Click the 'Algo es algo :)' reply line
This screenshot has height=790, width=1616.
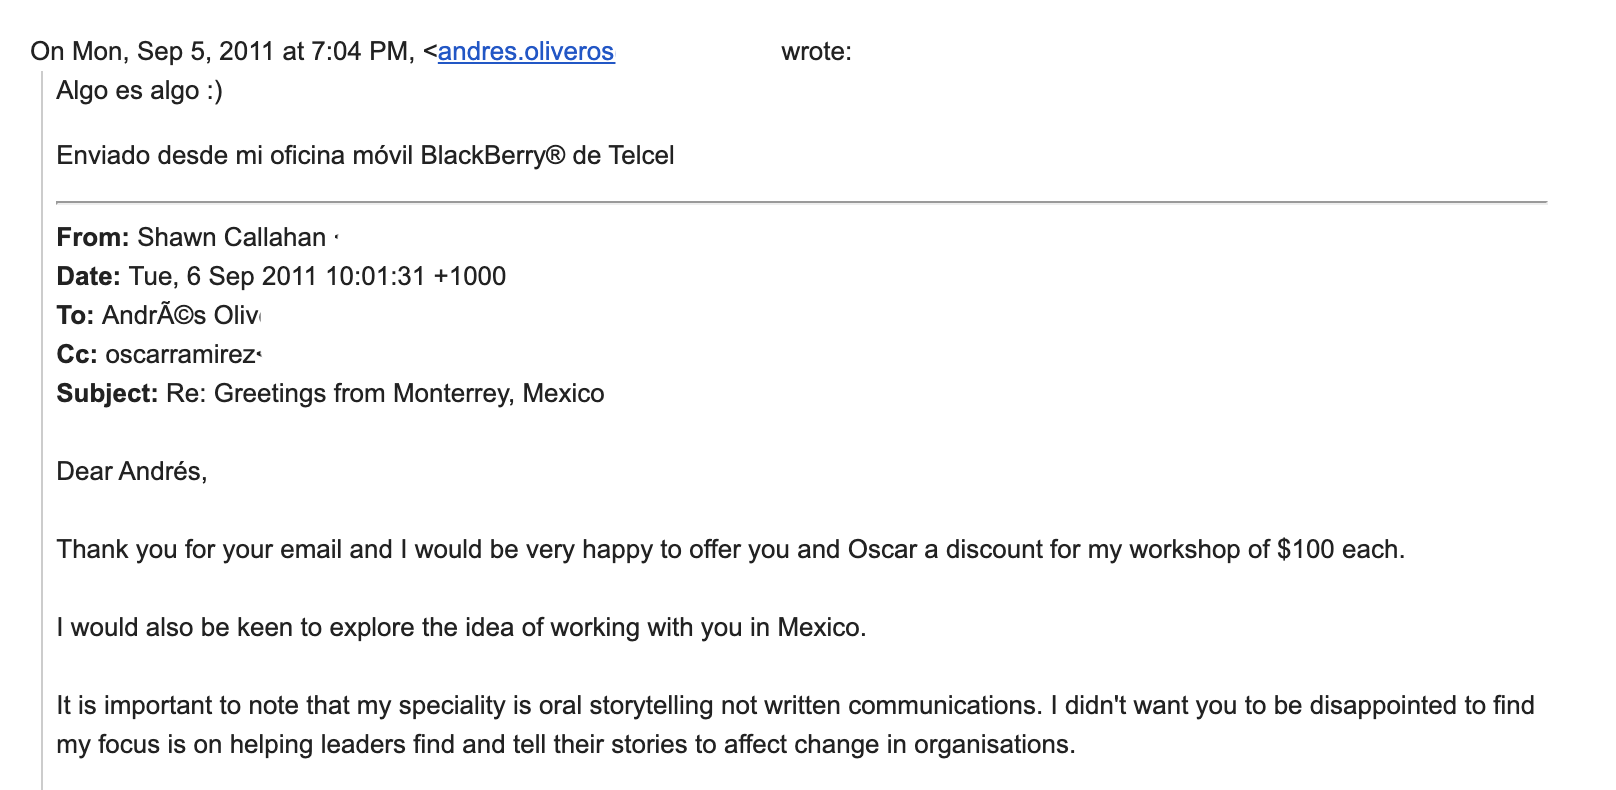click(140, 90)
